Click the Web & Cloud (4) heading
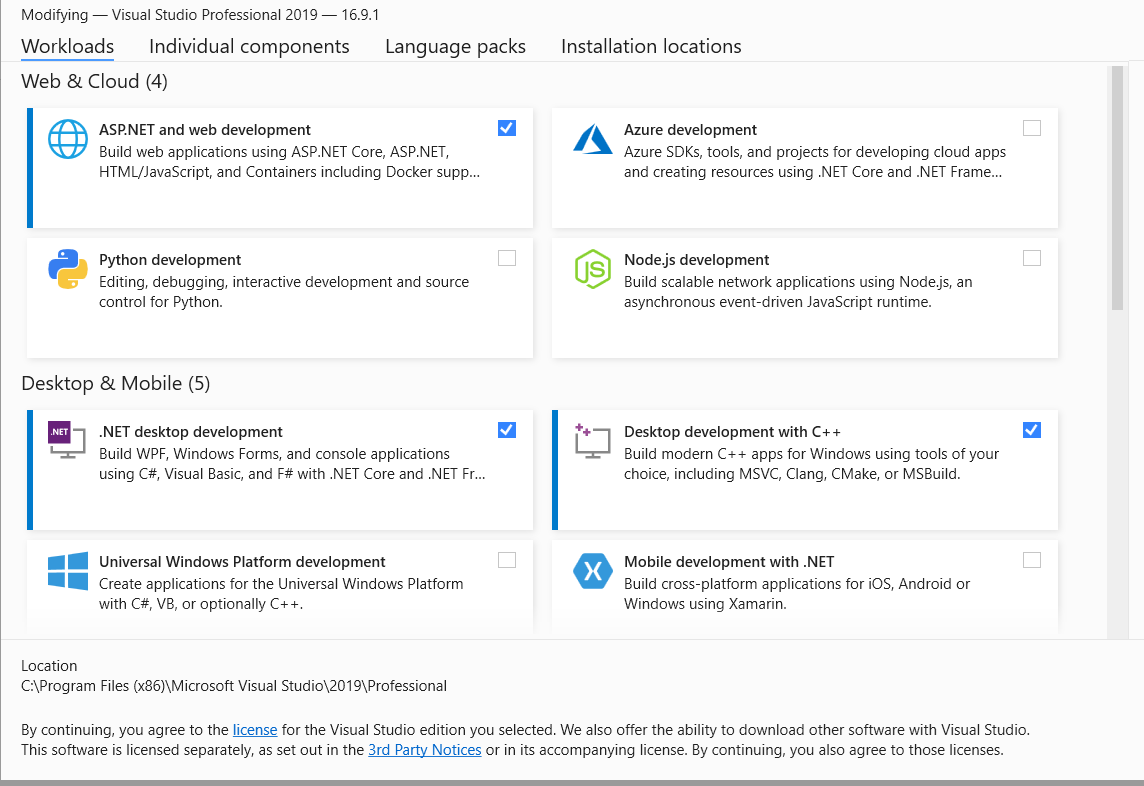Image resolution: width=1144 pixels, height=786 pixels. click(x=94, y=81)
